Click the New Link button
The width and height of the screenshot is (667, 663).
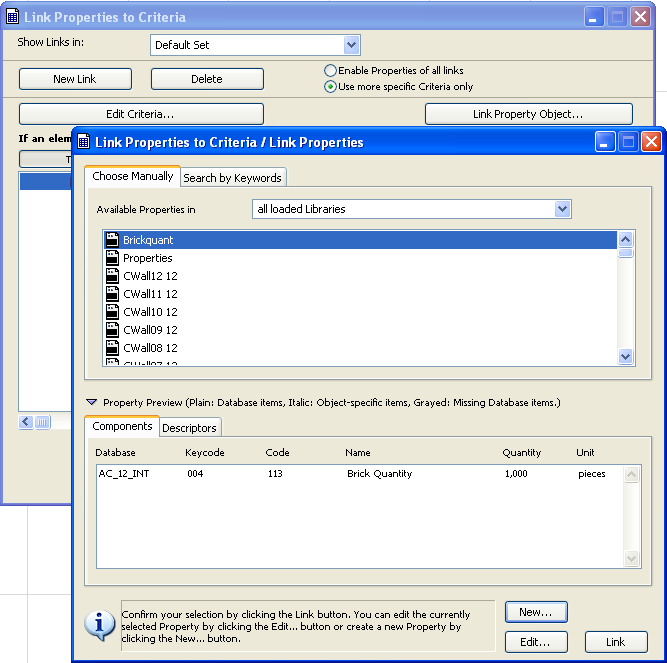[x=75, y=79]
